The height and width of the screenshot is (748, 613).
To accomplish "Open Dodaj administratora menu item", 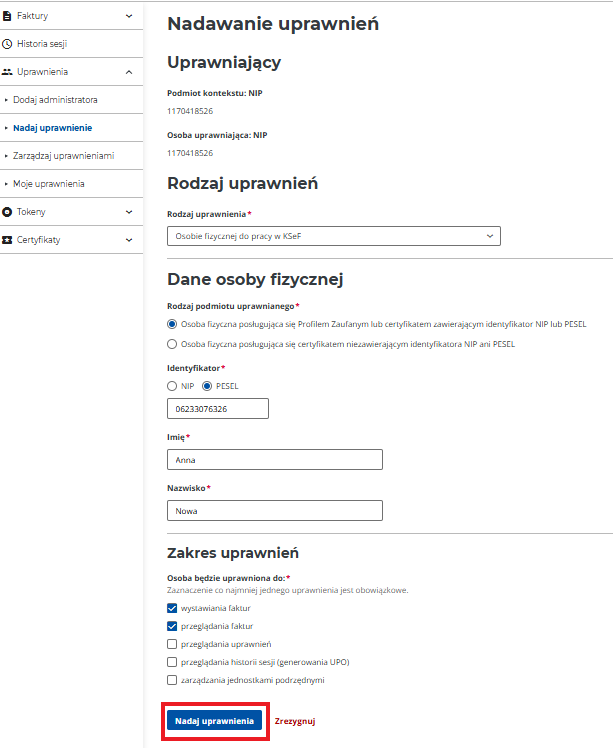I will click(x=55, y=100).
